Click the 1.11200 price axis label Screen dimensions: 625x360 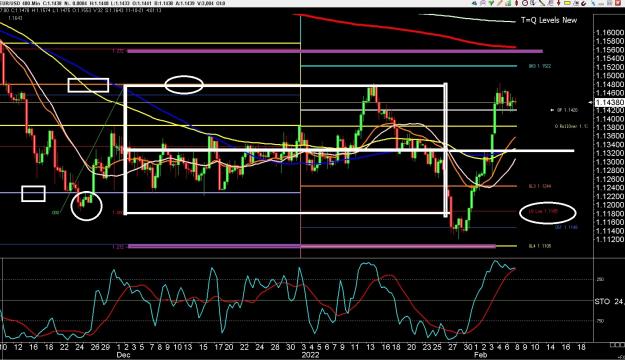[x=609, y=240]
